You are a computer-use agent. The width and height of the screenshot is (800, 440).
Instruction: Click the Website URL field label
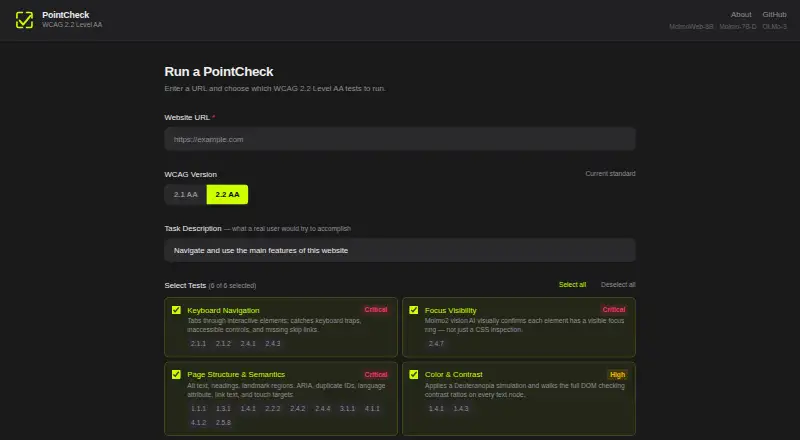click(190, 117)
